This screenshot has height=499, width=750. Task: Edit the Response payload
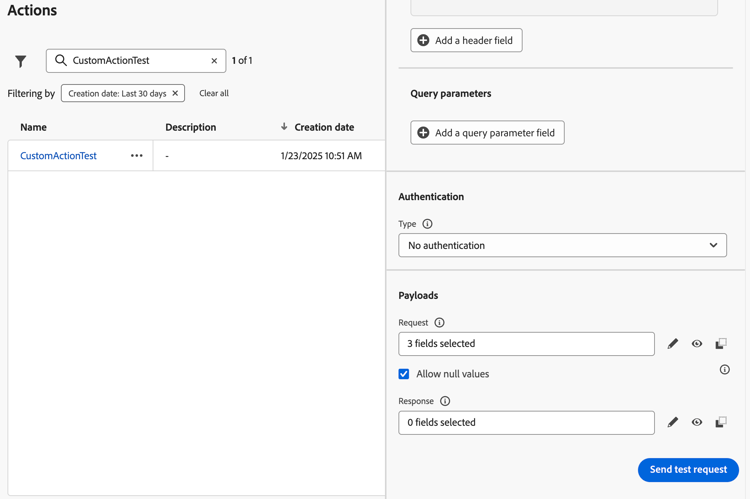(x=673, y=422)
